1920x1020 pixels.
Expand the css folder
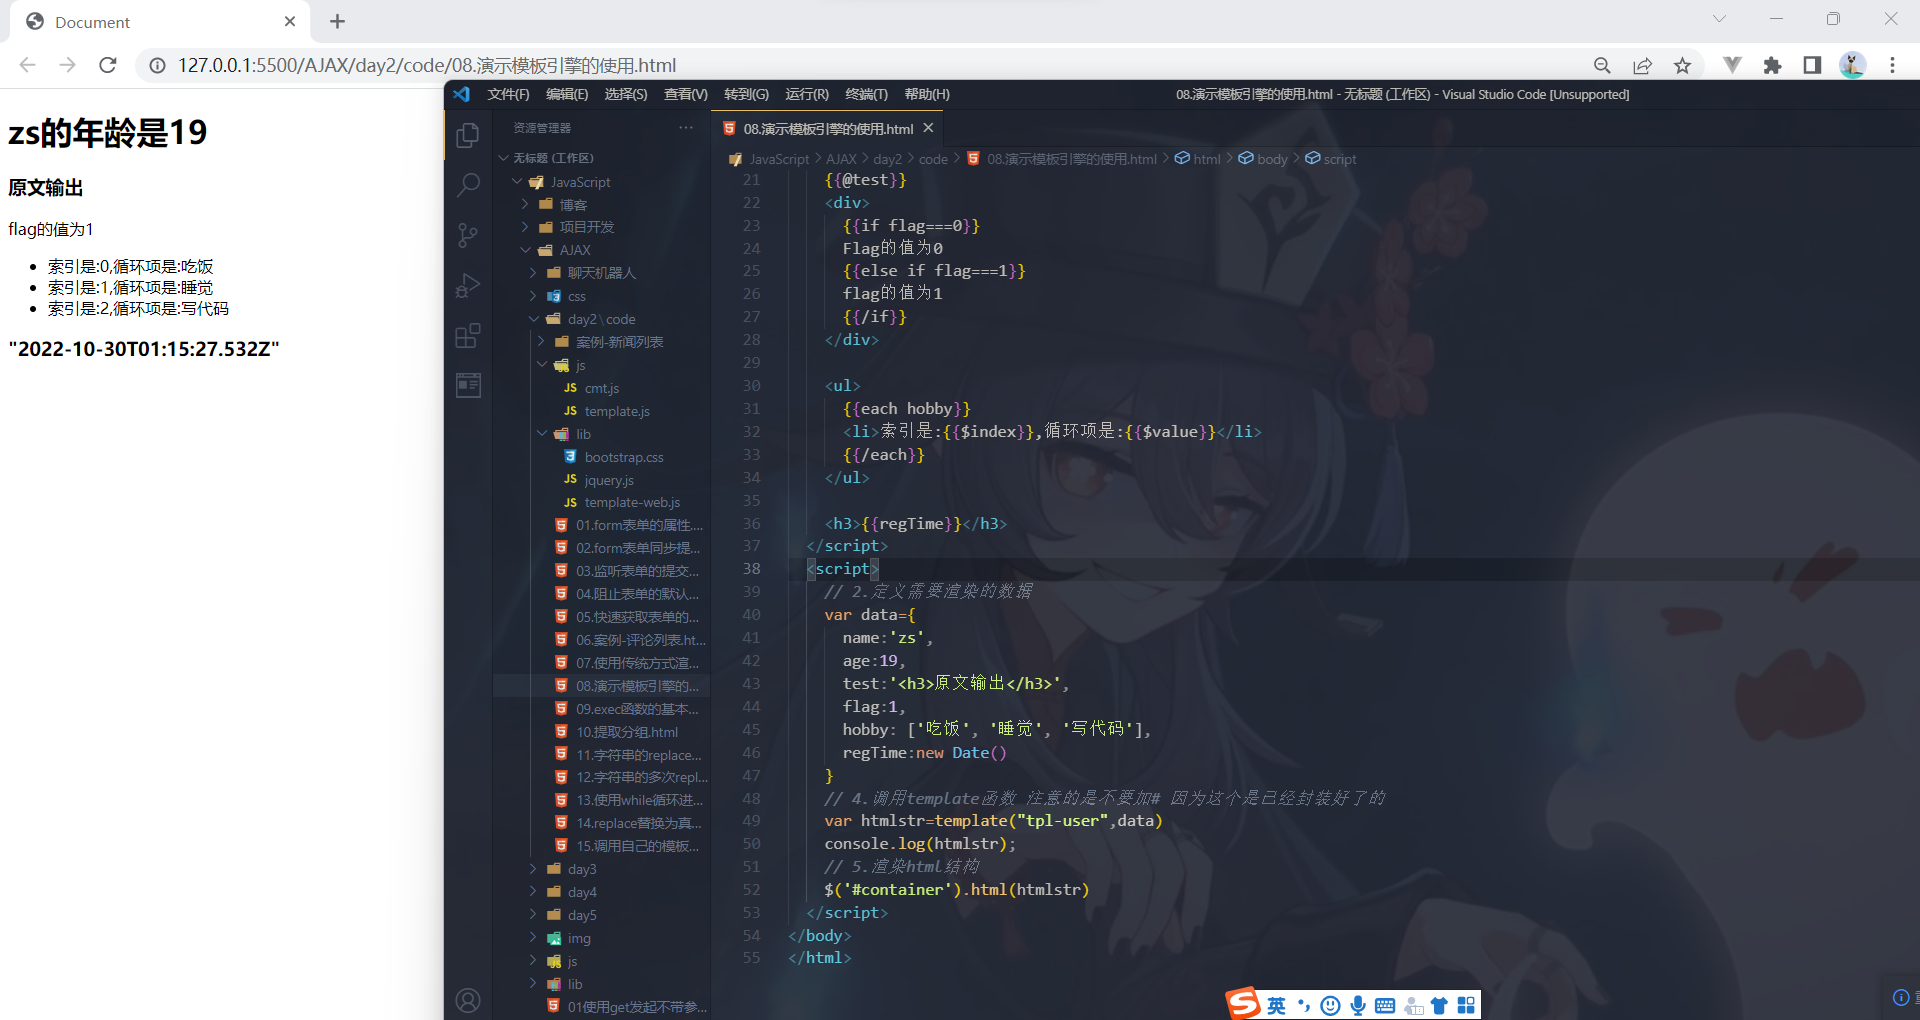coord(601,296)
